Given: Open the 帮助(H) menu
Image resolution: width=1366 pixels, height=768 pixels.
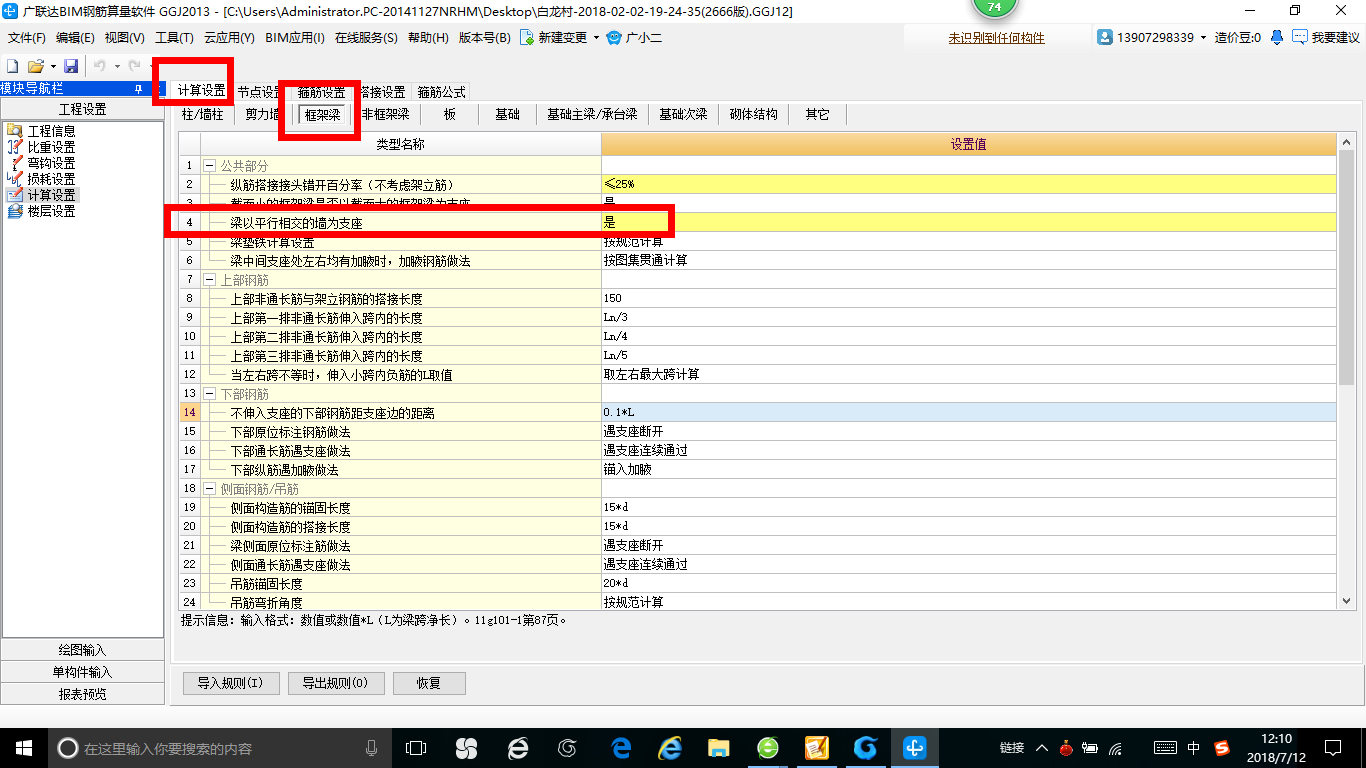Looking at the screenshot, I should [428, 38].
